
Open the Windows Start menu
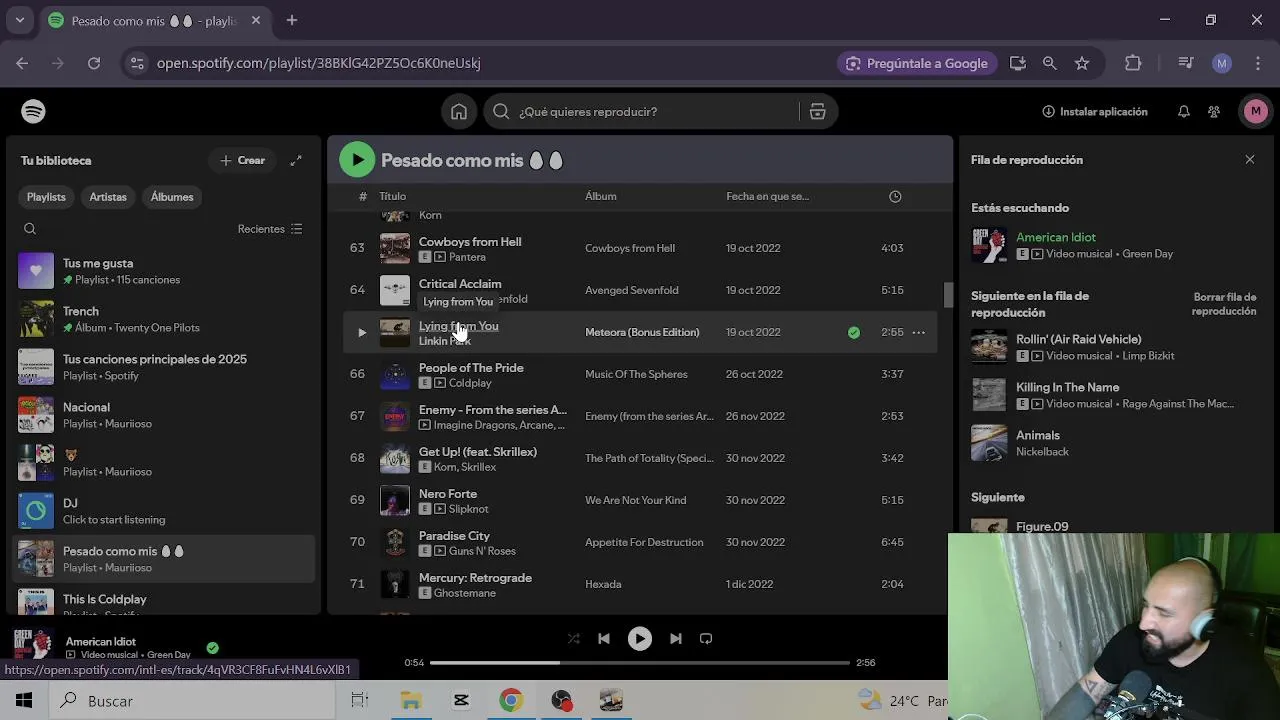pyautogui.click(x=24, y=701)
